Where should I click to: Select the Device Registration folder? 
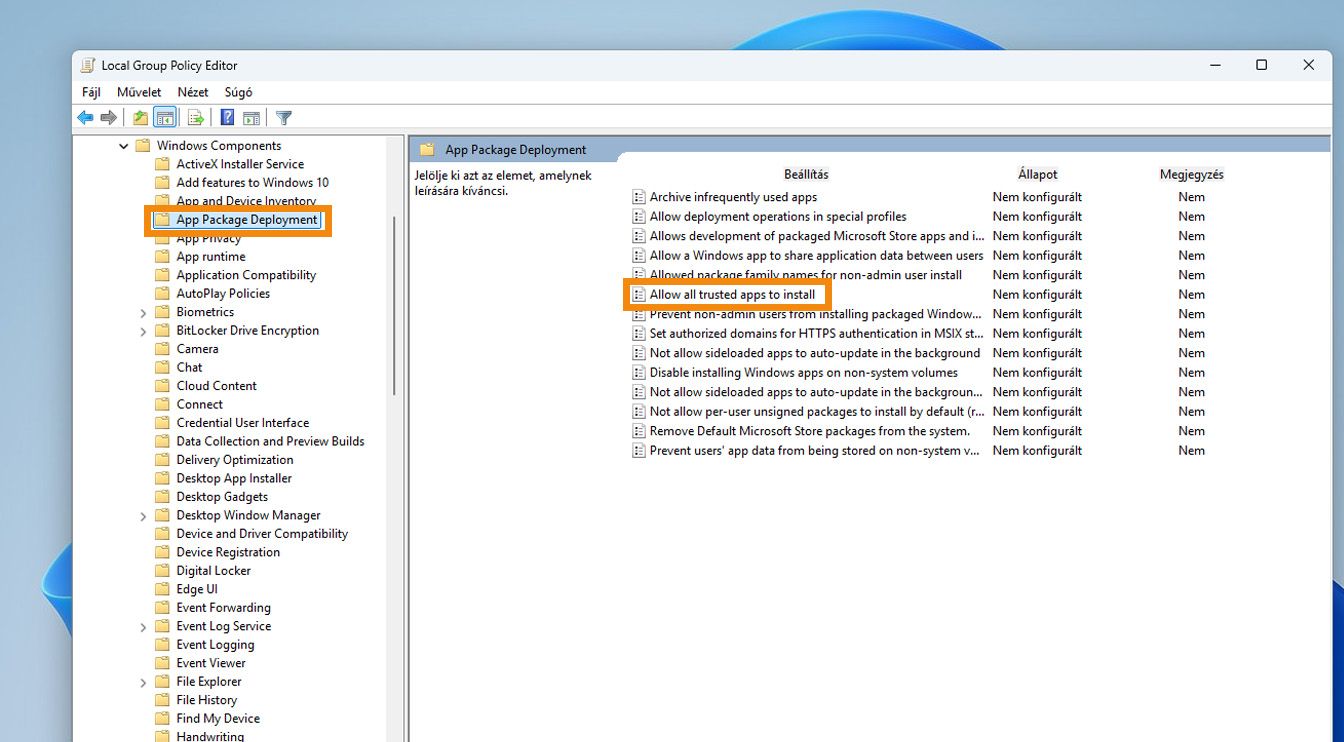click(x=228, y=552)
